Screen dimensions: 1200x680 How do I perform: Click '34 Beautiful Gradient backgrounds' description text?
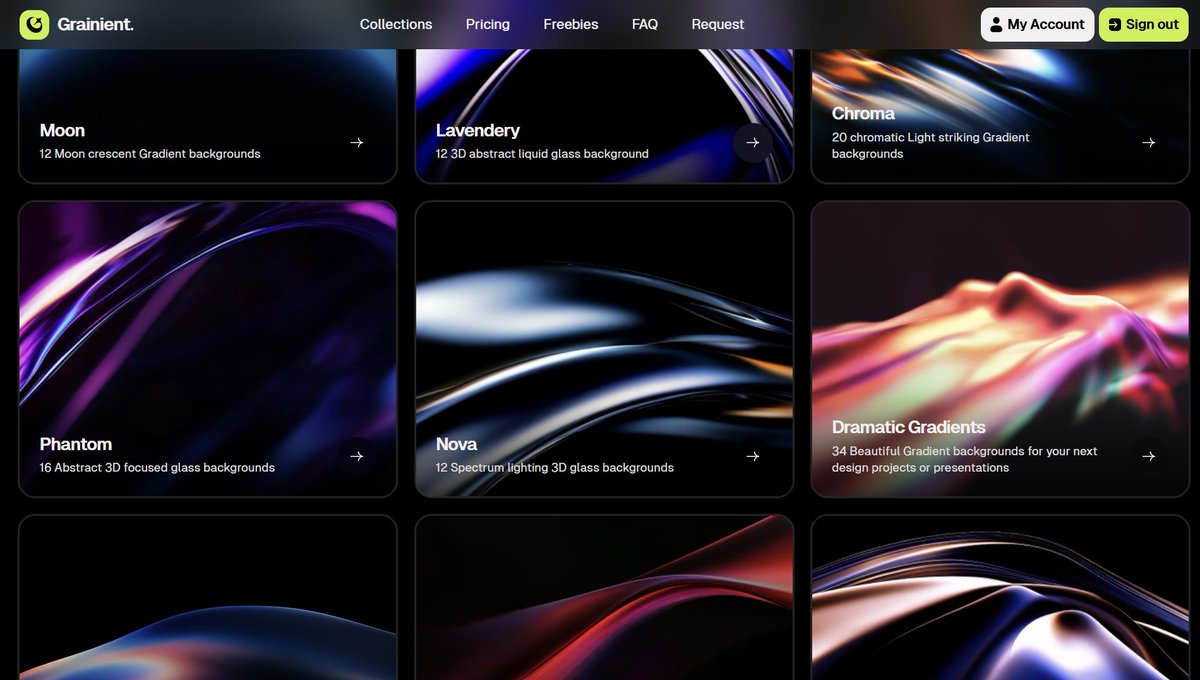click(965, 460)
